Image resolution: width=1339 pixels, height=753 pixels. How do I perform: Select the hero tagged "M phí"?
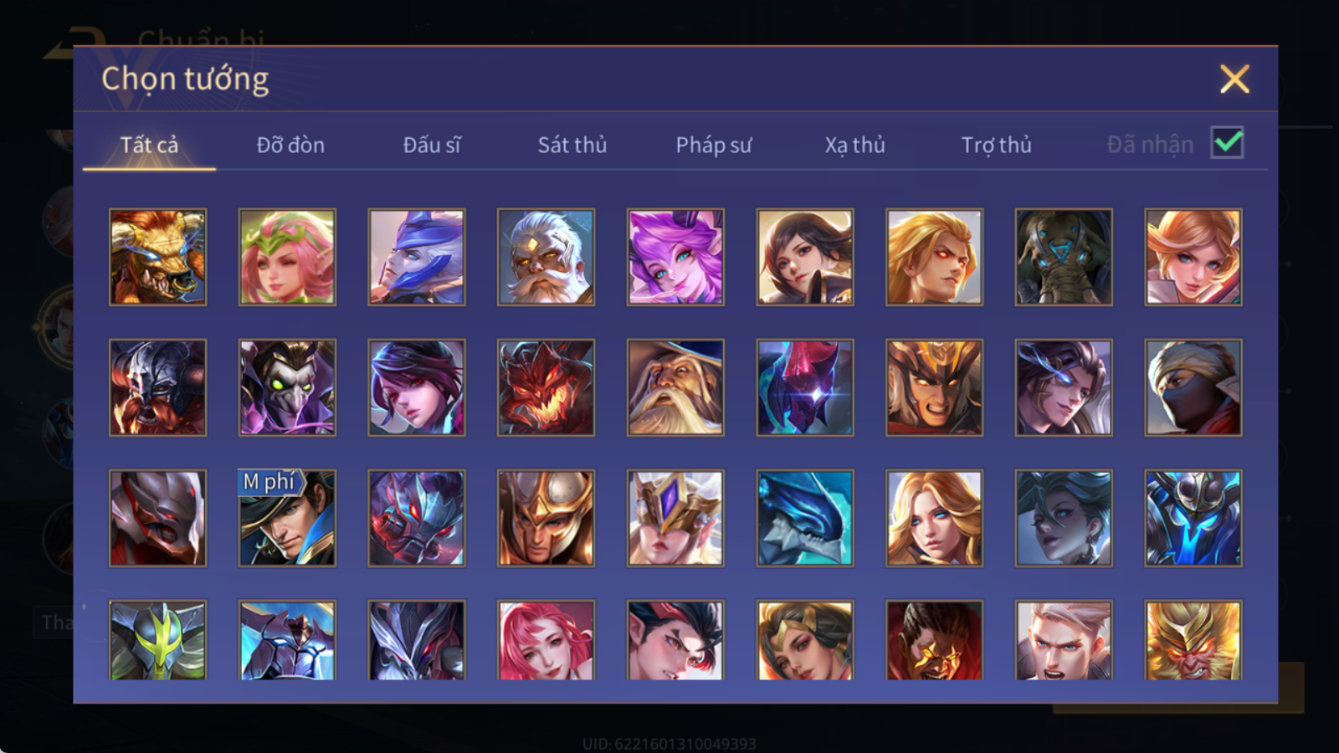click(287, 518)
